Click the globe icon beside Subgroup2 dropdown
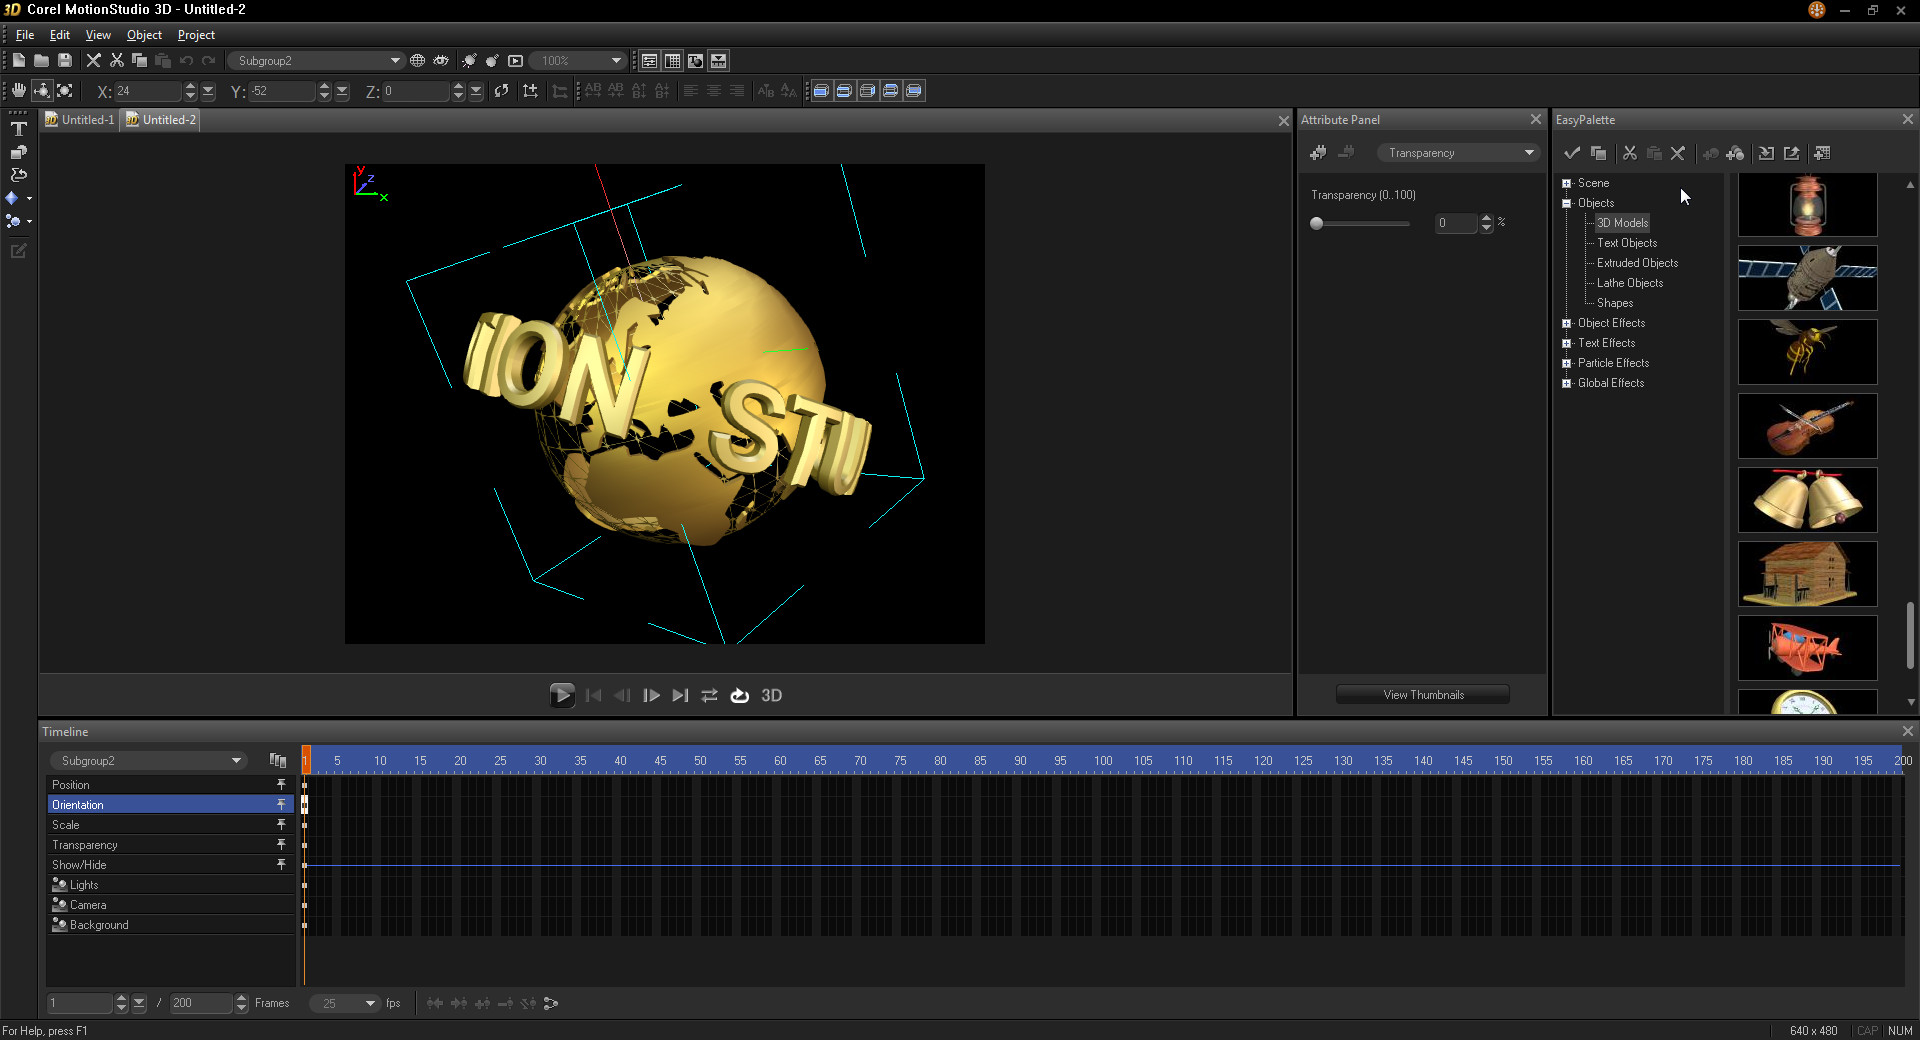Screen dimensions: 1920x1040 coord(418,61)
